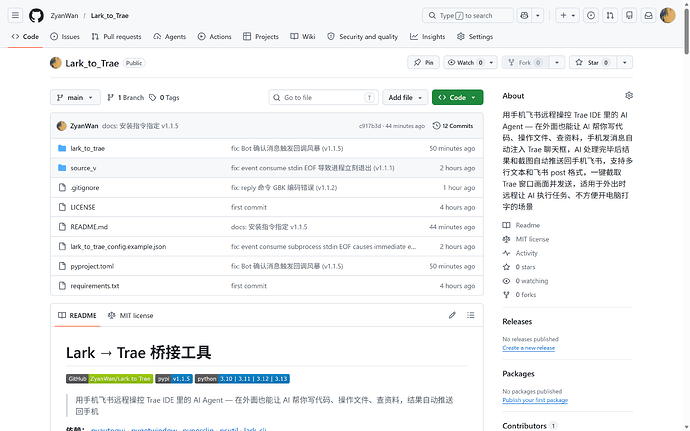
Task: Open requirements.txt file
Action: coord(95,286)
